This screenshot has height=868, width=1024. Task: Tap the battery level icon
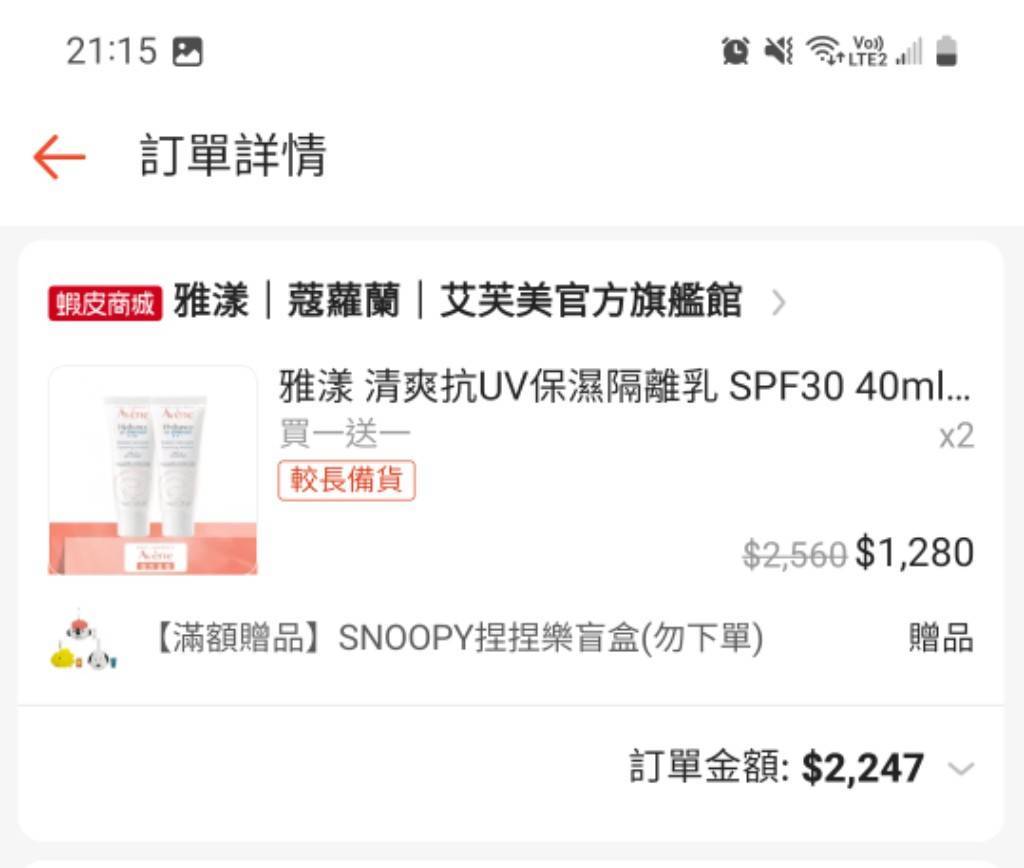[x=946, y=51]
